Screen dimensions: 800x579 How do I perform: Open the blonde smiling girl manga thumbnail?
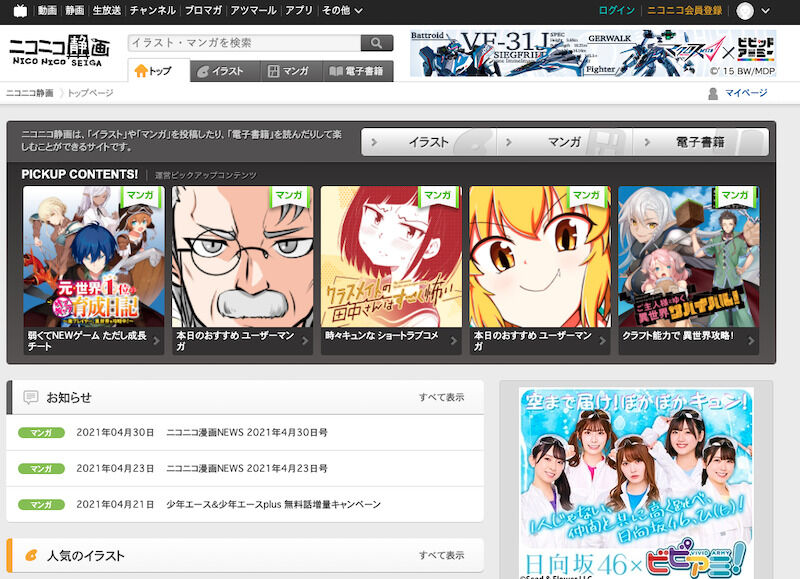(540, 257)
